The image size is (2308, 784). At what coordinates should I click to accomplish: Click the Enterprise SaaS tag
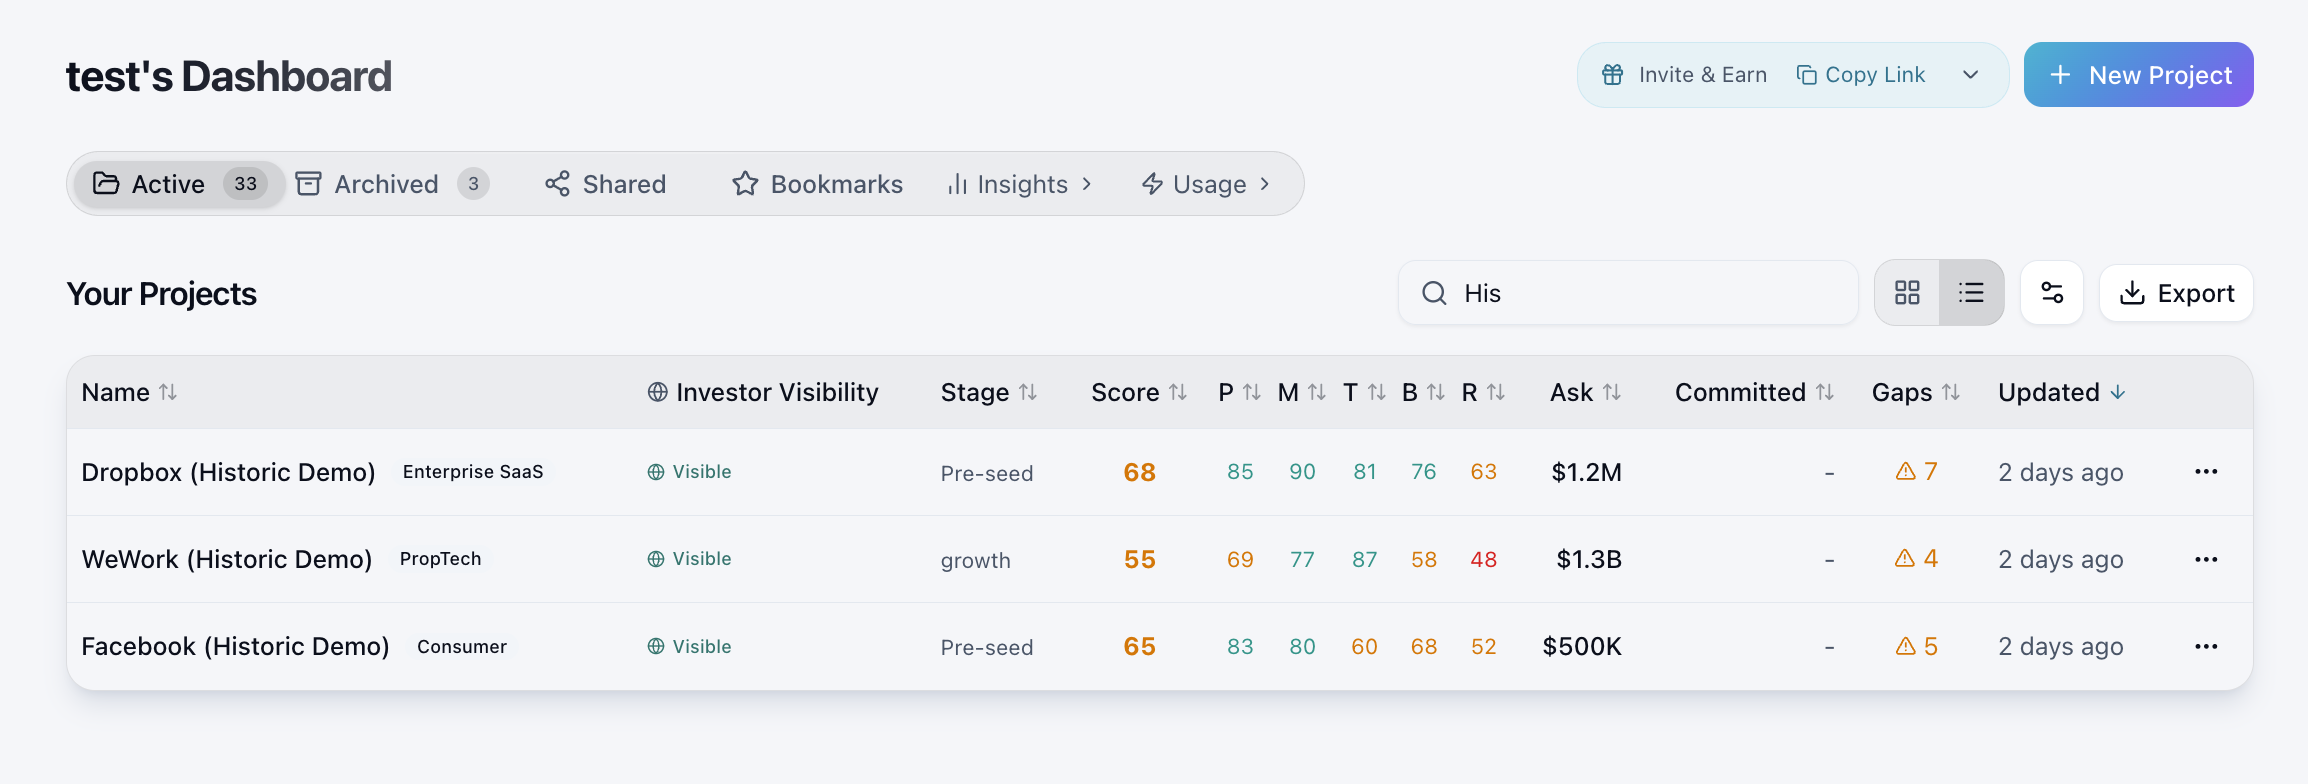(473, 472)
